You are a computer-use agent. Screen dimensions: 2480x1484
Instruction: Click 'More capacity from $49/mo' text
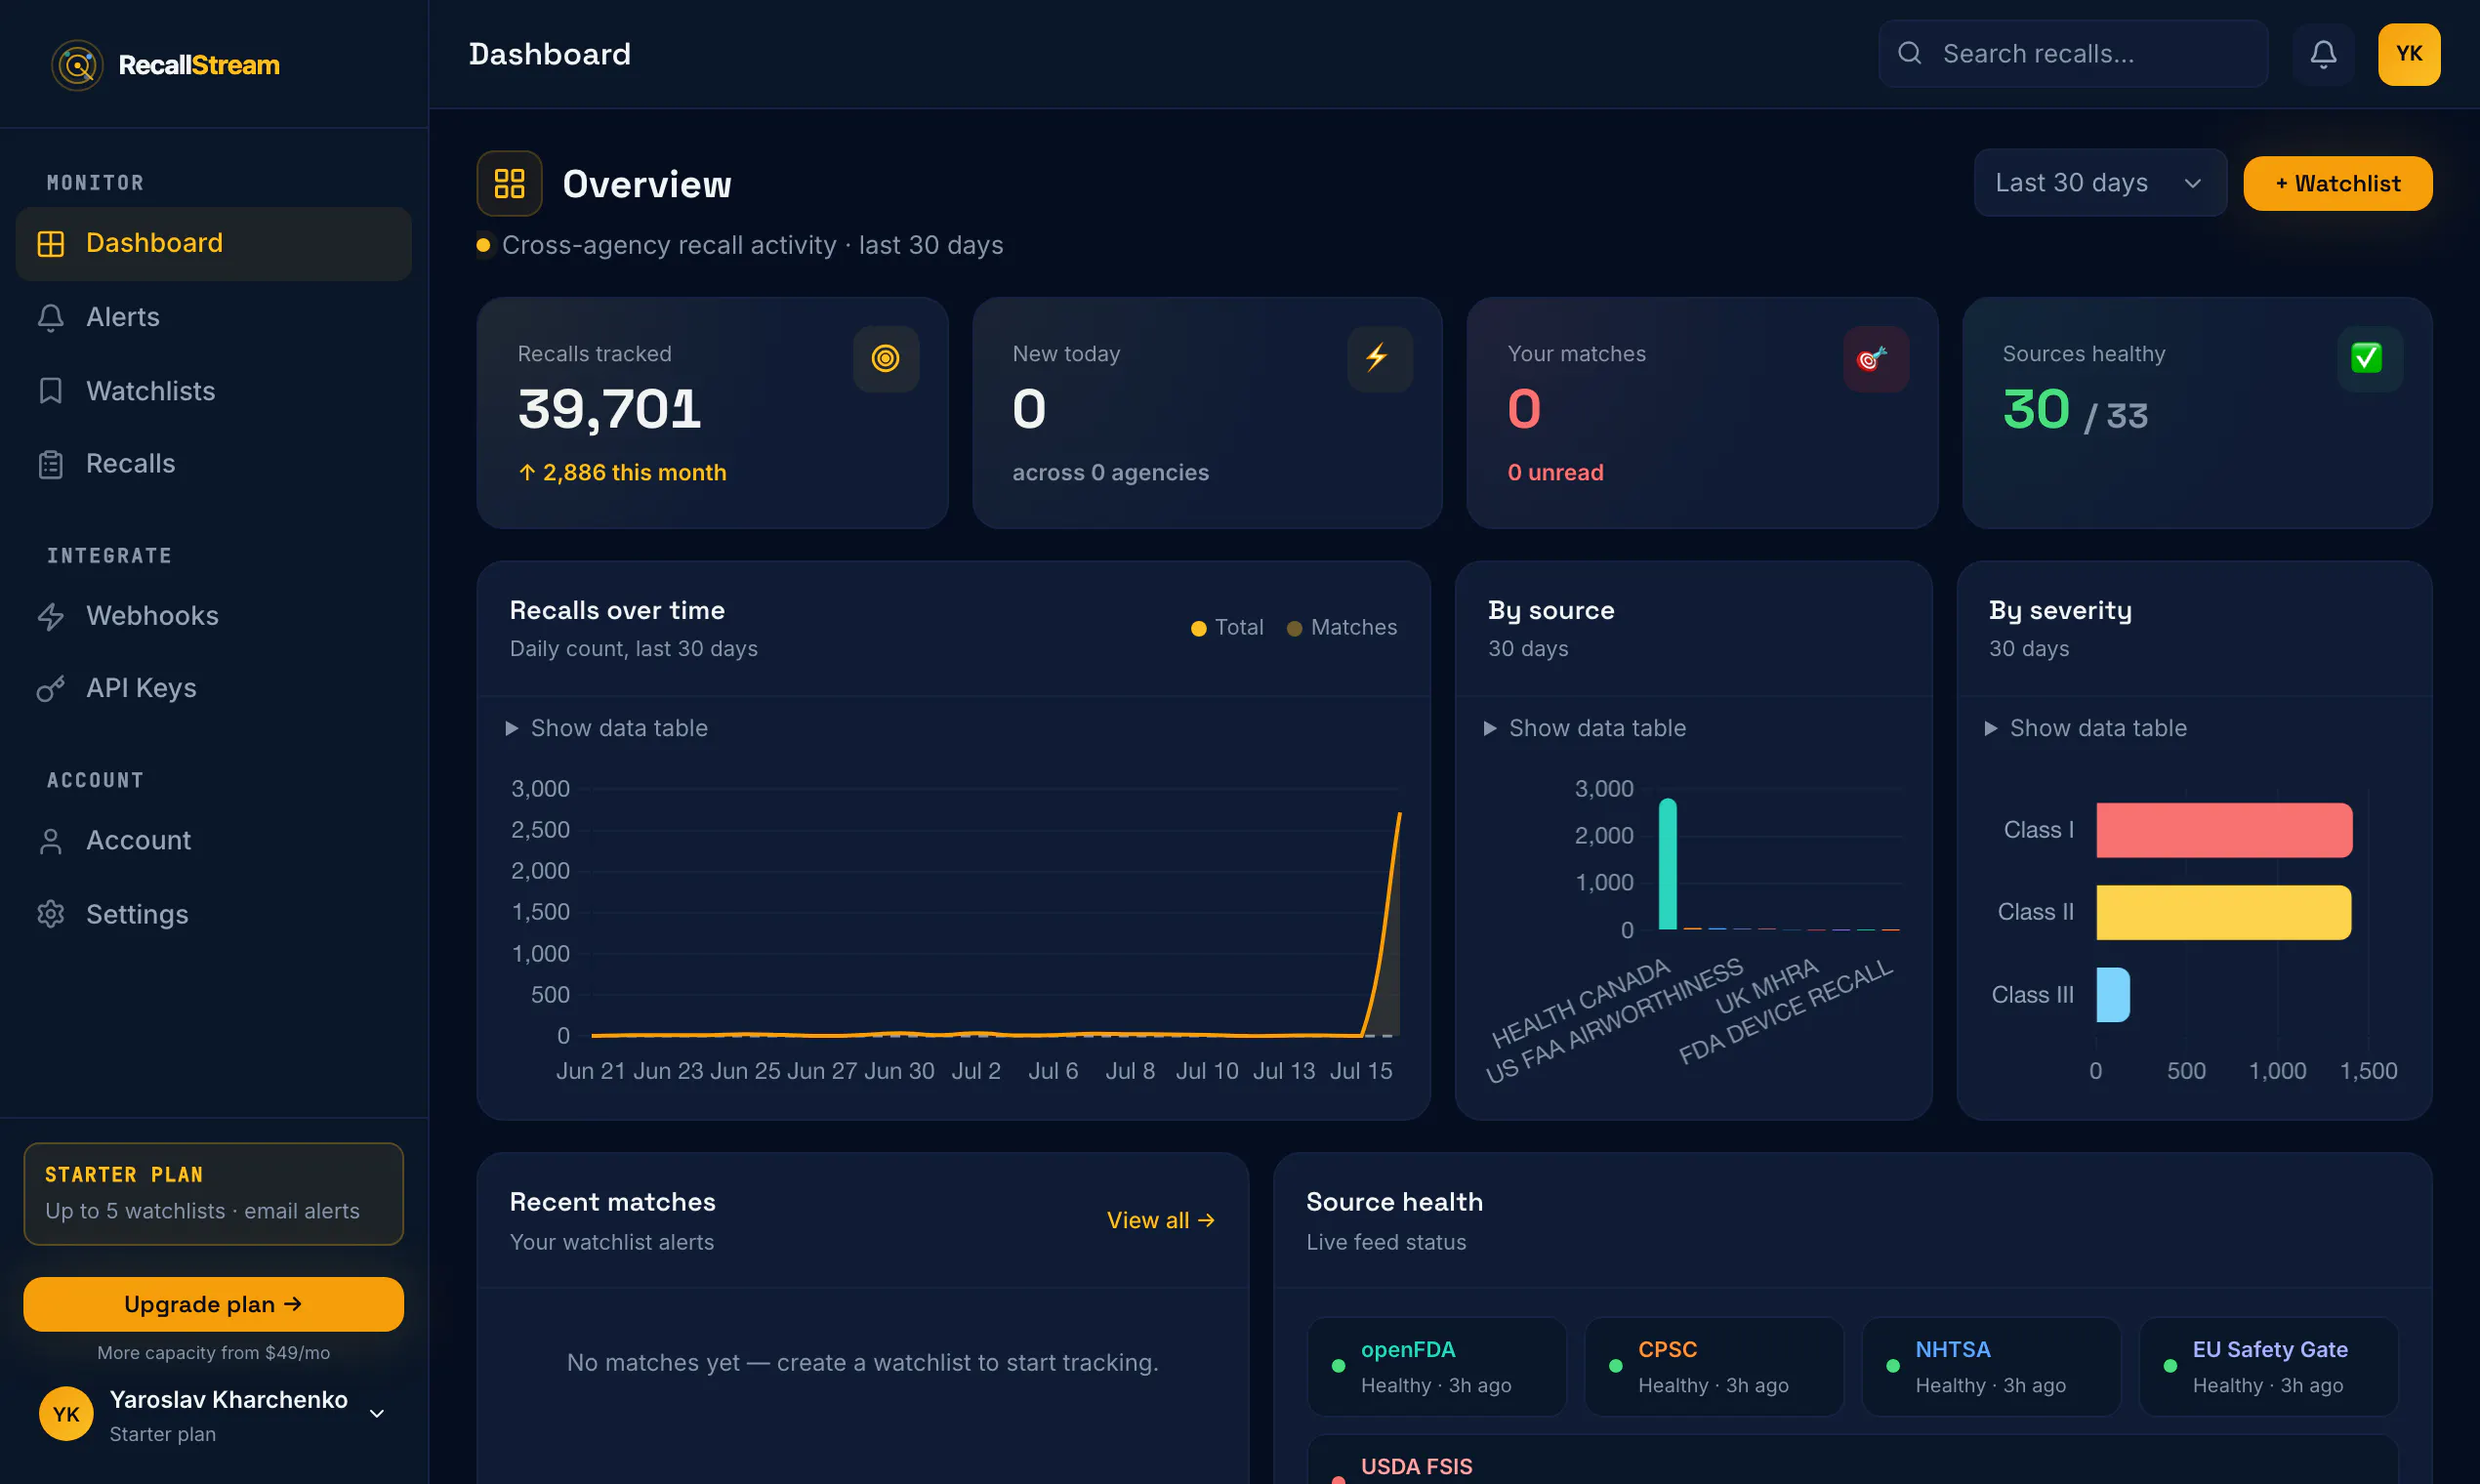click(214, 1353)
